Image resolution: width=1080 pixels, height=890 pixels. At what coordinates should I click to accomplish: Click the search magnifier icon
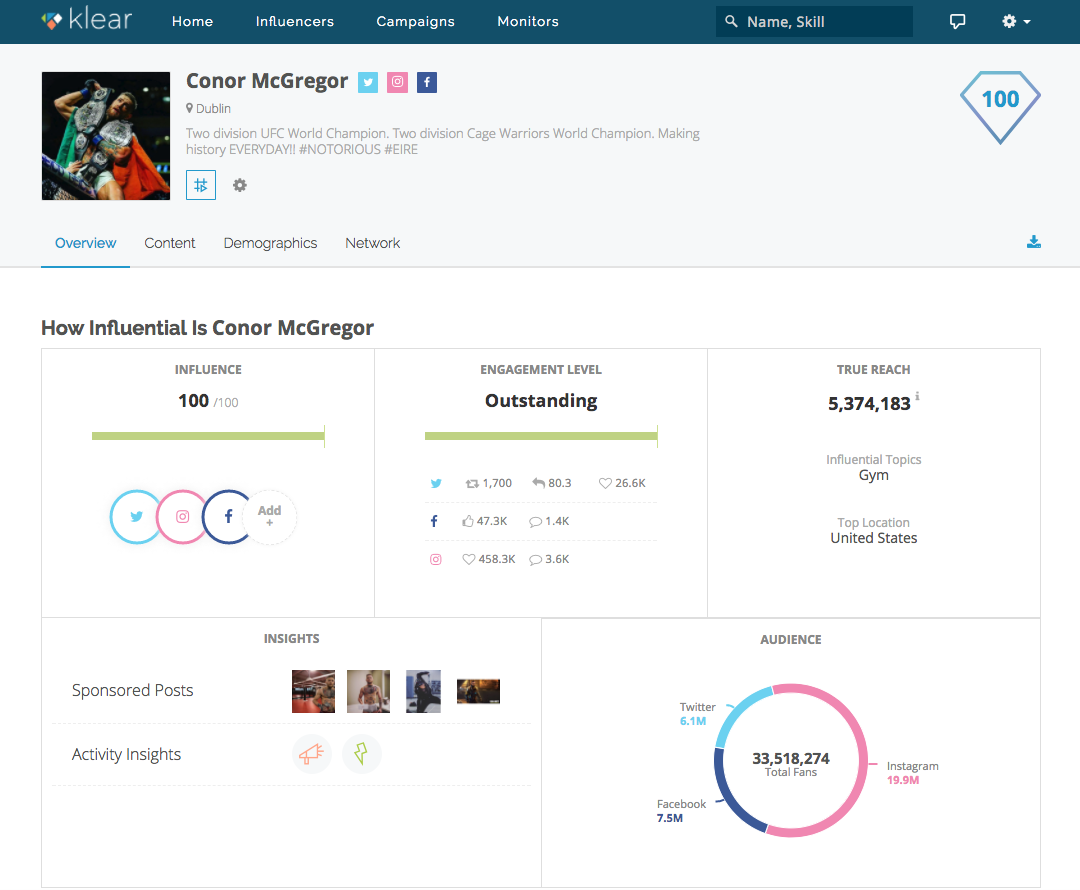pyautogui.click(x=731, y=21)
